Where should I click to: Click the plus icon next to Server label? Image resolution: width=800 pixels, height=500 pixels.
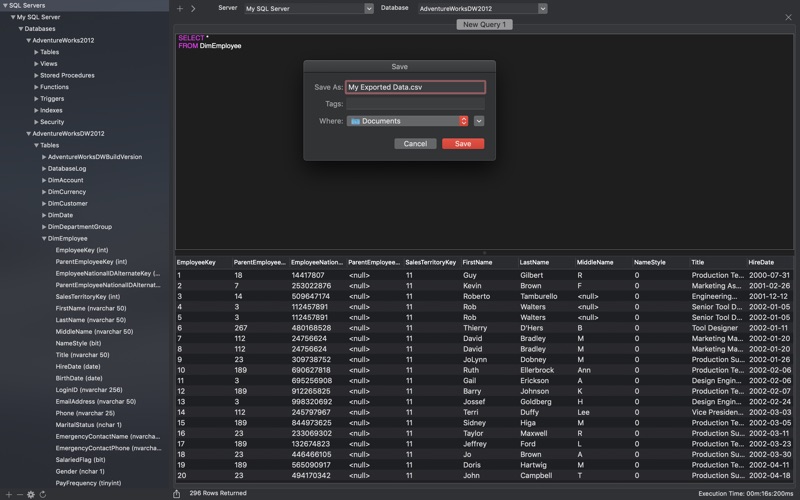[x=180, y=8]
